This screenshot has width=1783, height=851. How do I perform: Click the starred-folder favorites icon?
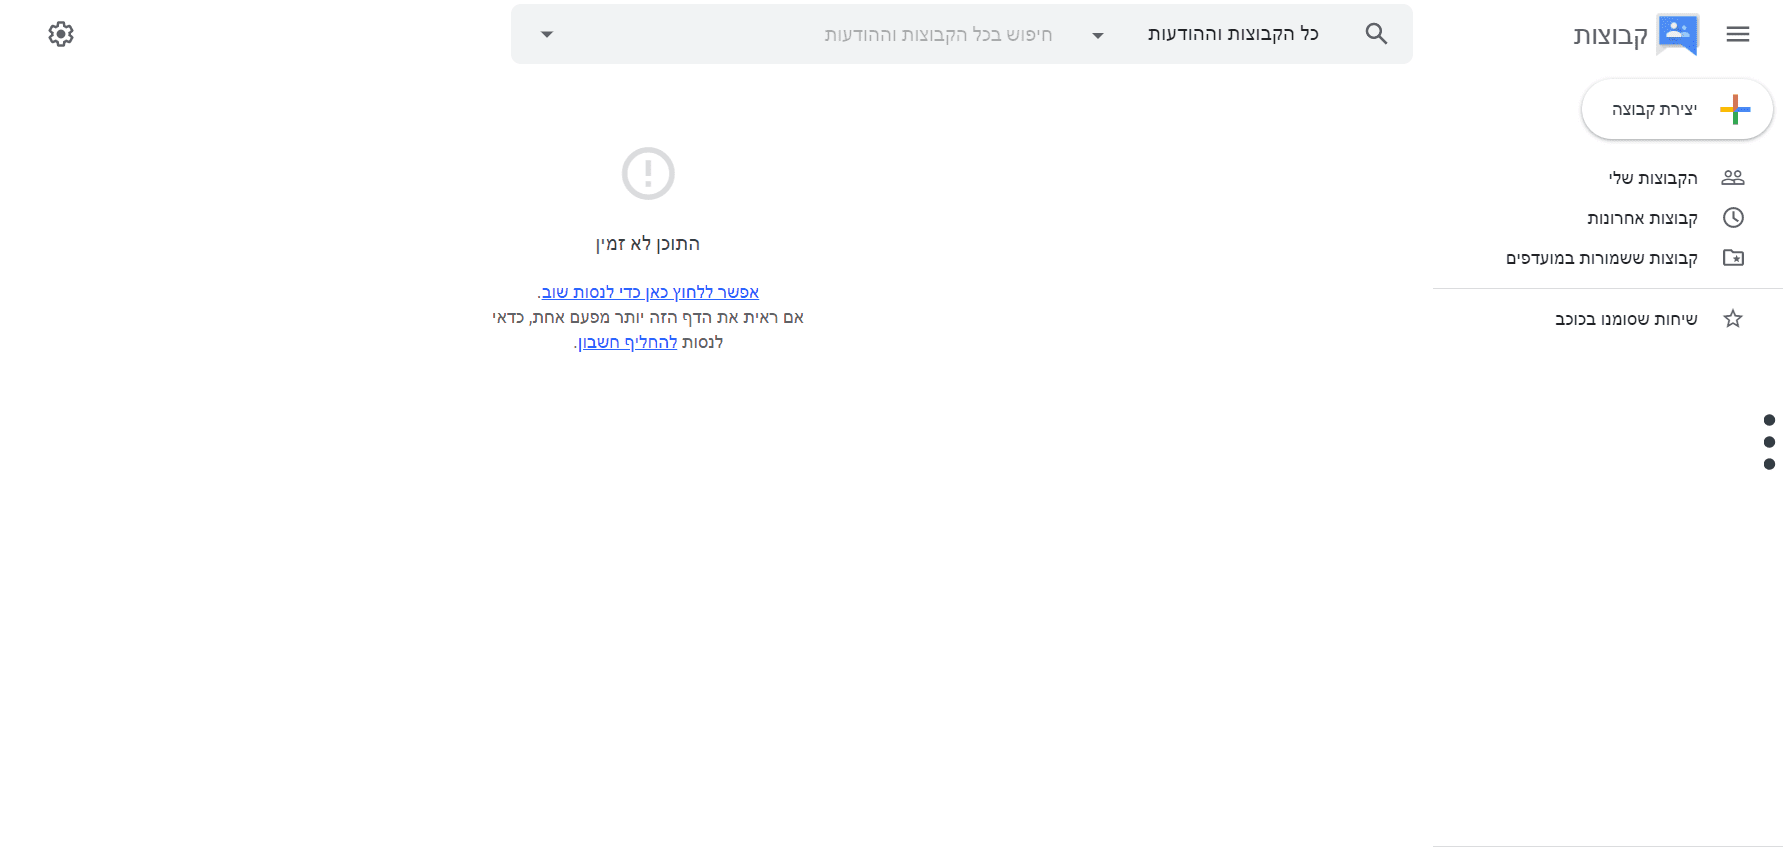coord(1732,258)
